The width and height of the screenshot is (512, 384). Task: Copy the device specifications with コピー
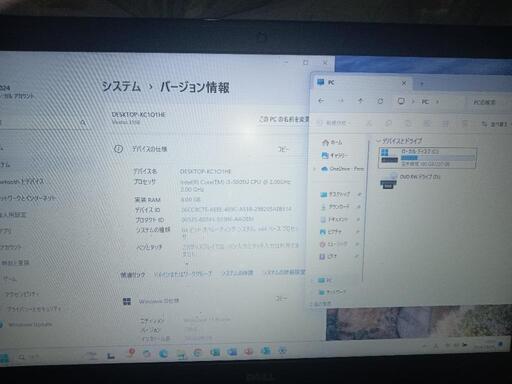pos(283,149)
